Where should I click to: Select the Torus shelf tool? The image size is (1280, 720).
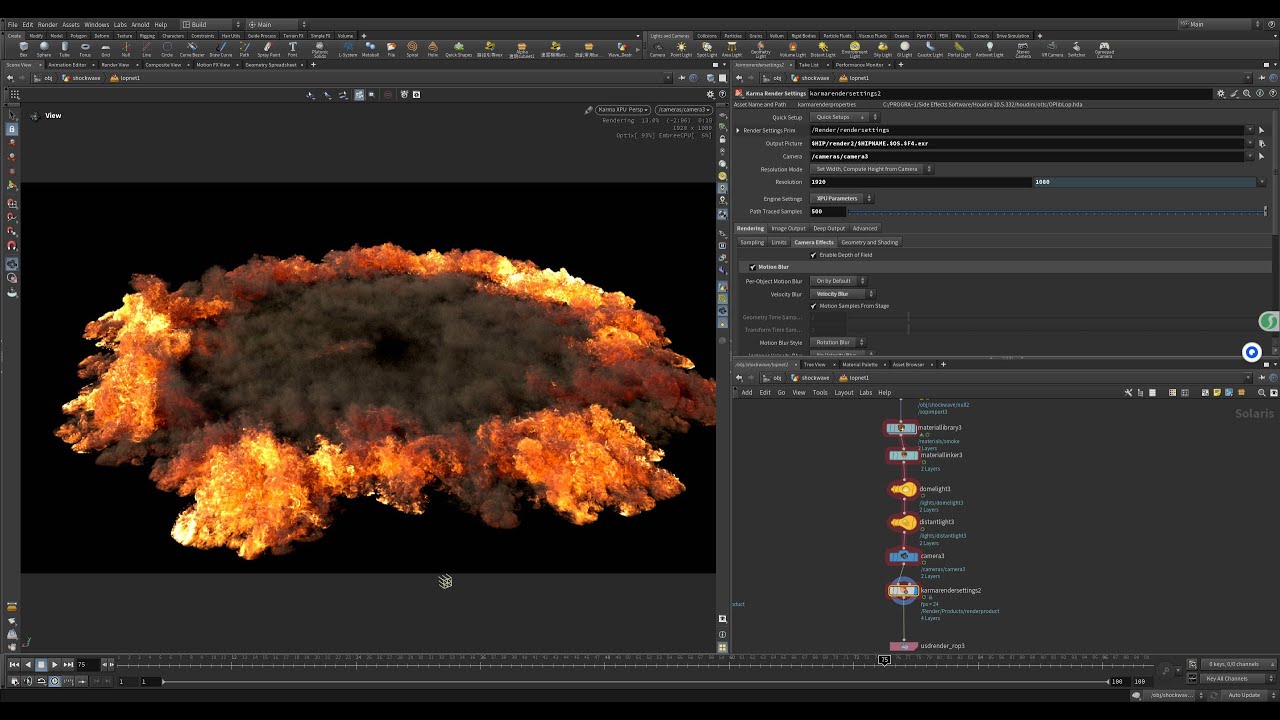[85, 48]
